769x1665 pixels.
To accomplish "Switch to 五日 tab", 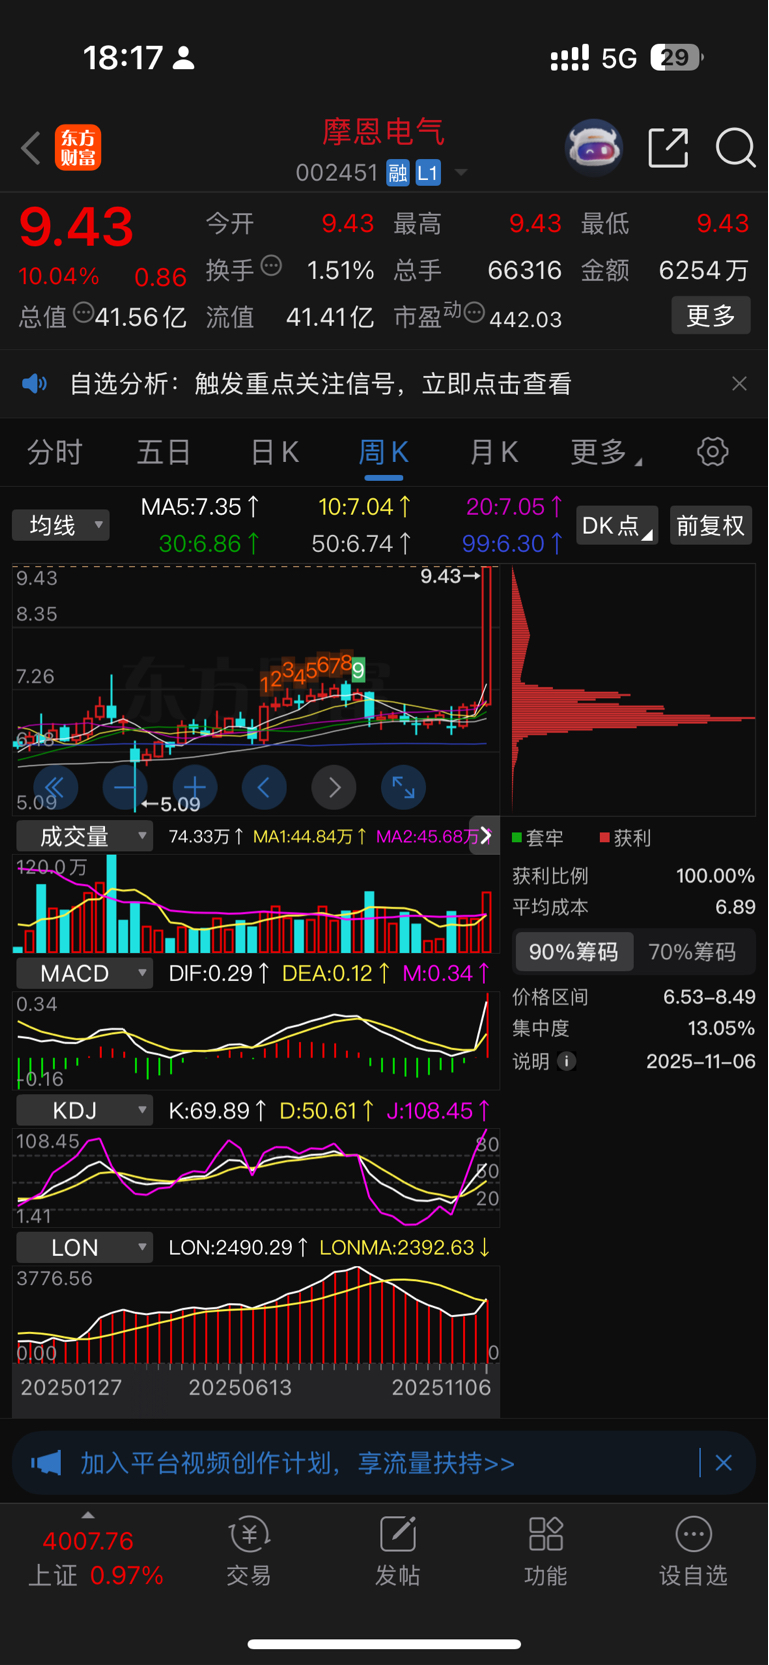I will tap(164, 453).
